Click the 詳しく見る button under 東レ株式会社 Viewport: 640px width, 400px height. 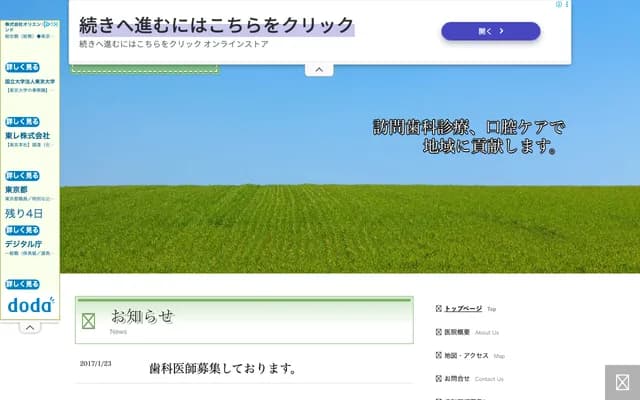(22, 176)
